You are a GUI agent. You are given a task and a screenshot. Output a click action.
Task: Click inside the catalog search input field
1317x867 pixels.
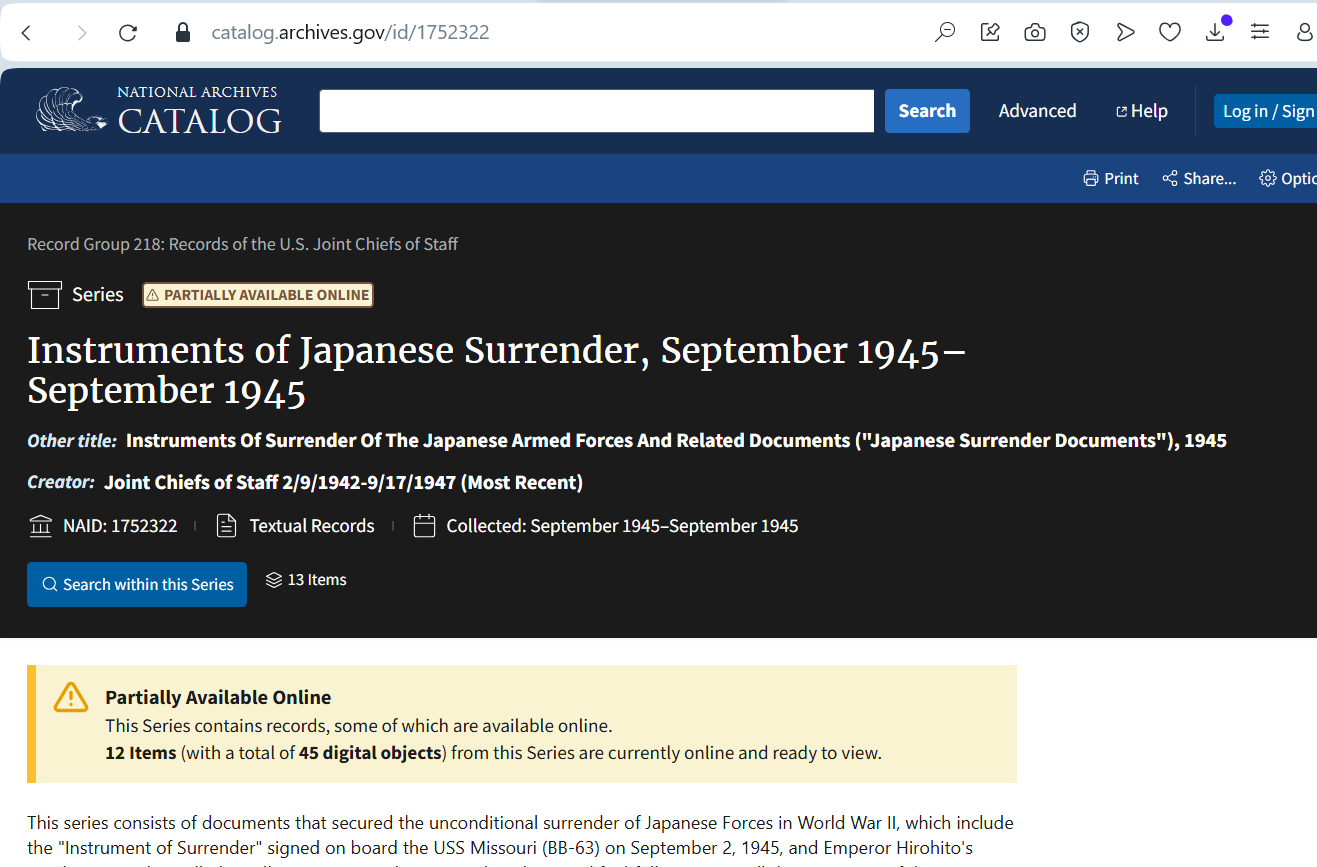(596, 110)
